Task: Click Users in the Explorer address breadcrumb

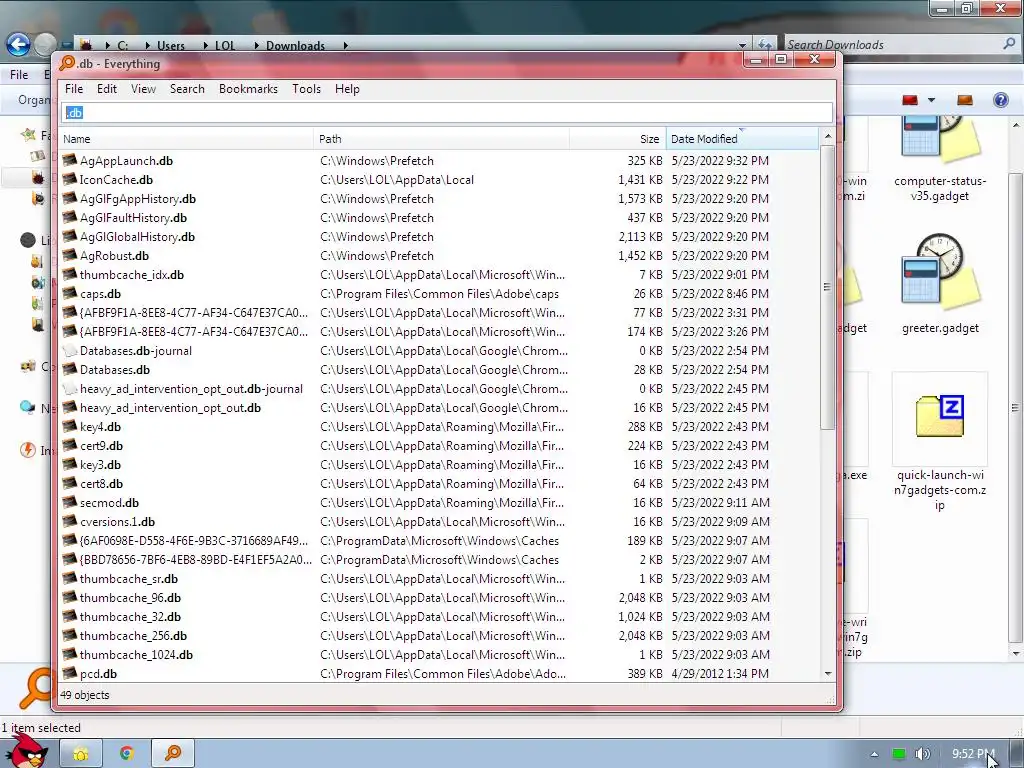Action: [x=170, y=46]
